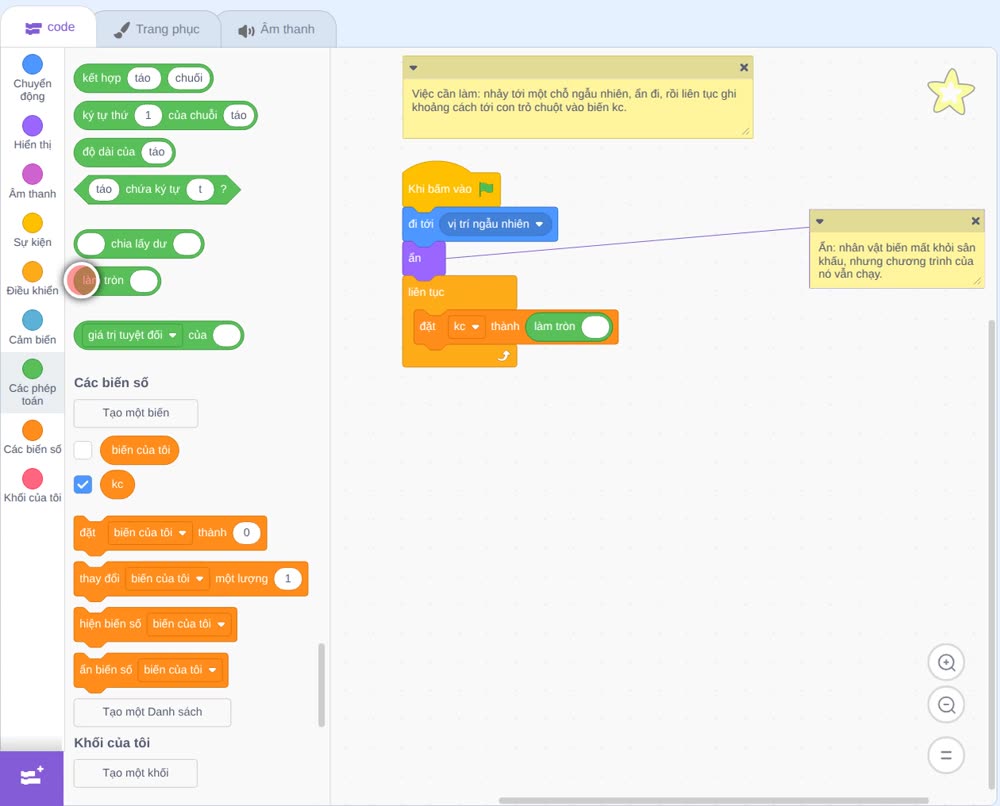Open variable dropdown in hiện biến số block
The image size is (1000, 806).
pyautogui.click(x=189, y=624)
